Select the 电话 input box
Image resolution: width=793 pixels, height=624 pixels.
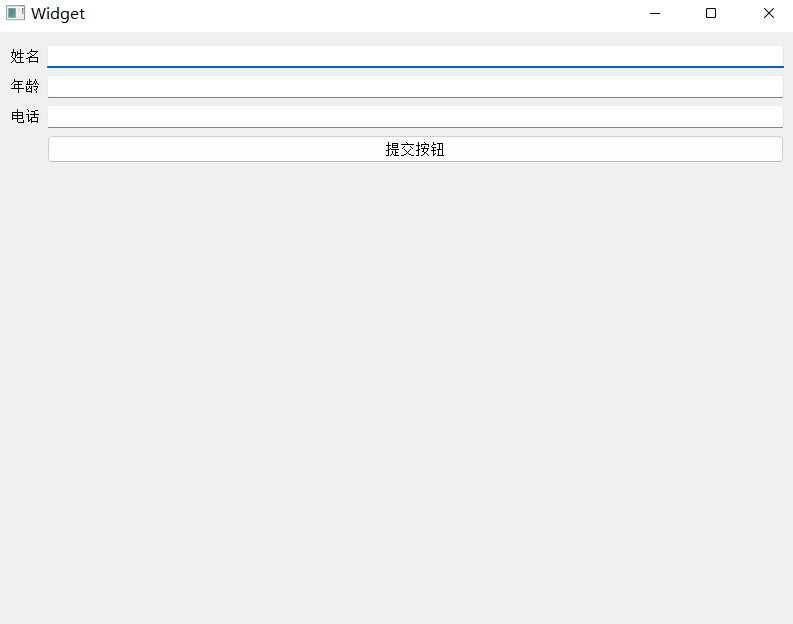[415, 117]
